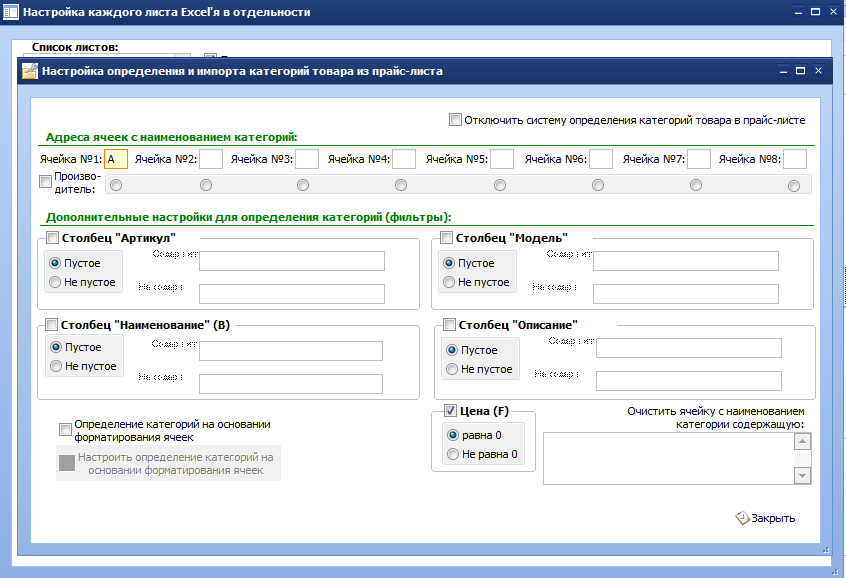846x578 pixels.
Task: Click Модель lower filter text field
Action: point(686,294)
